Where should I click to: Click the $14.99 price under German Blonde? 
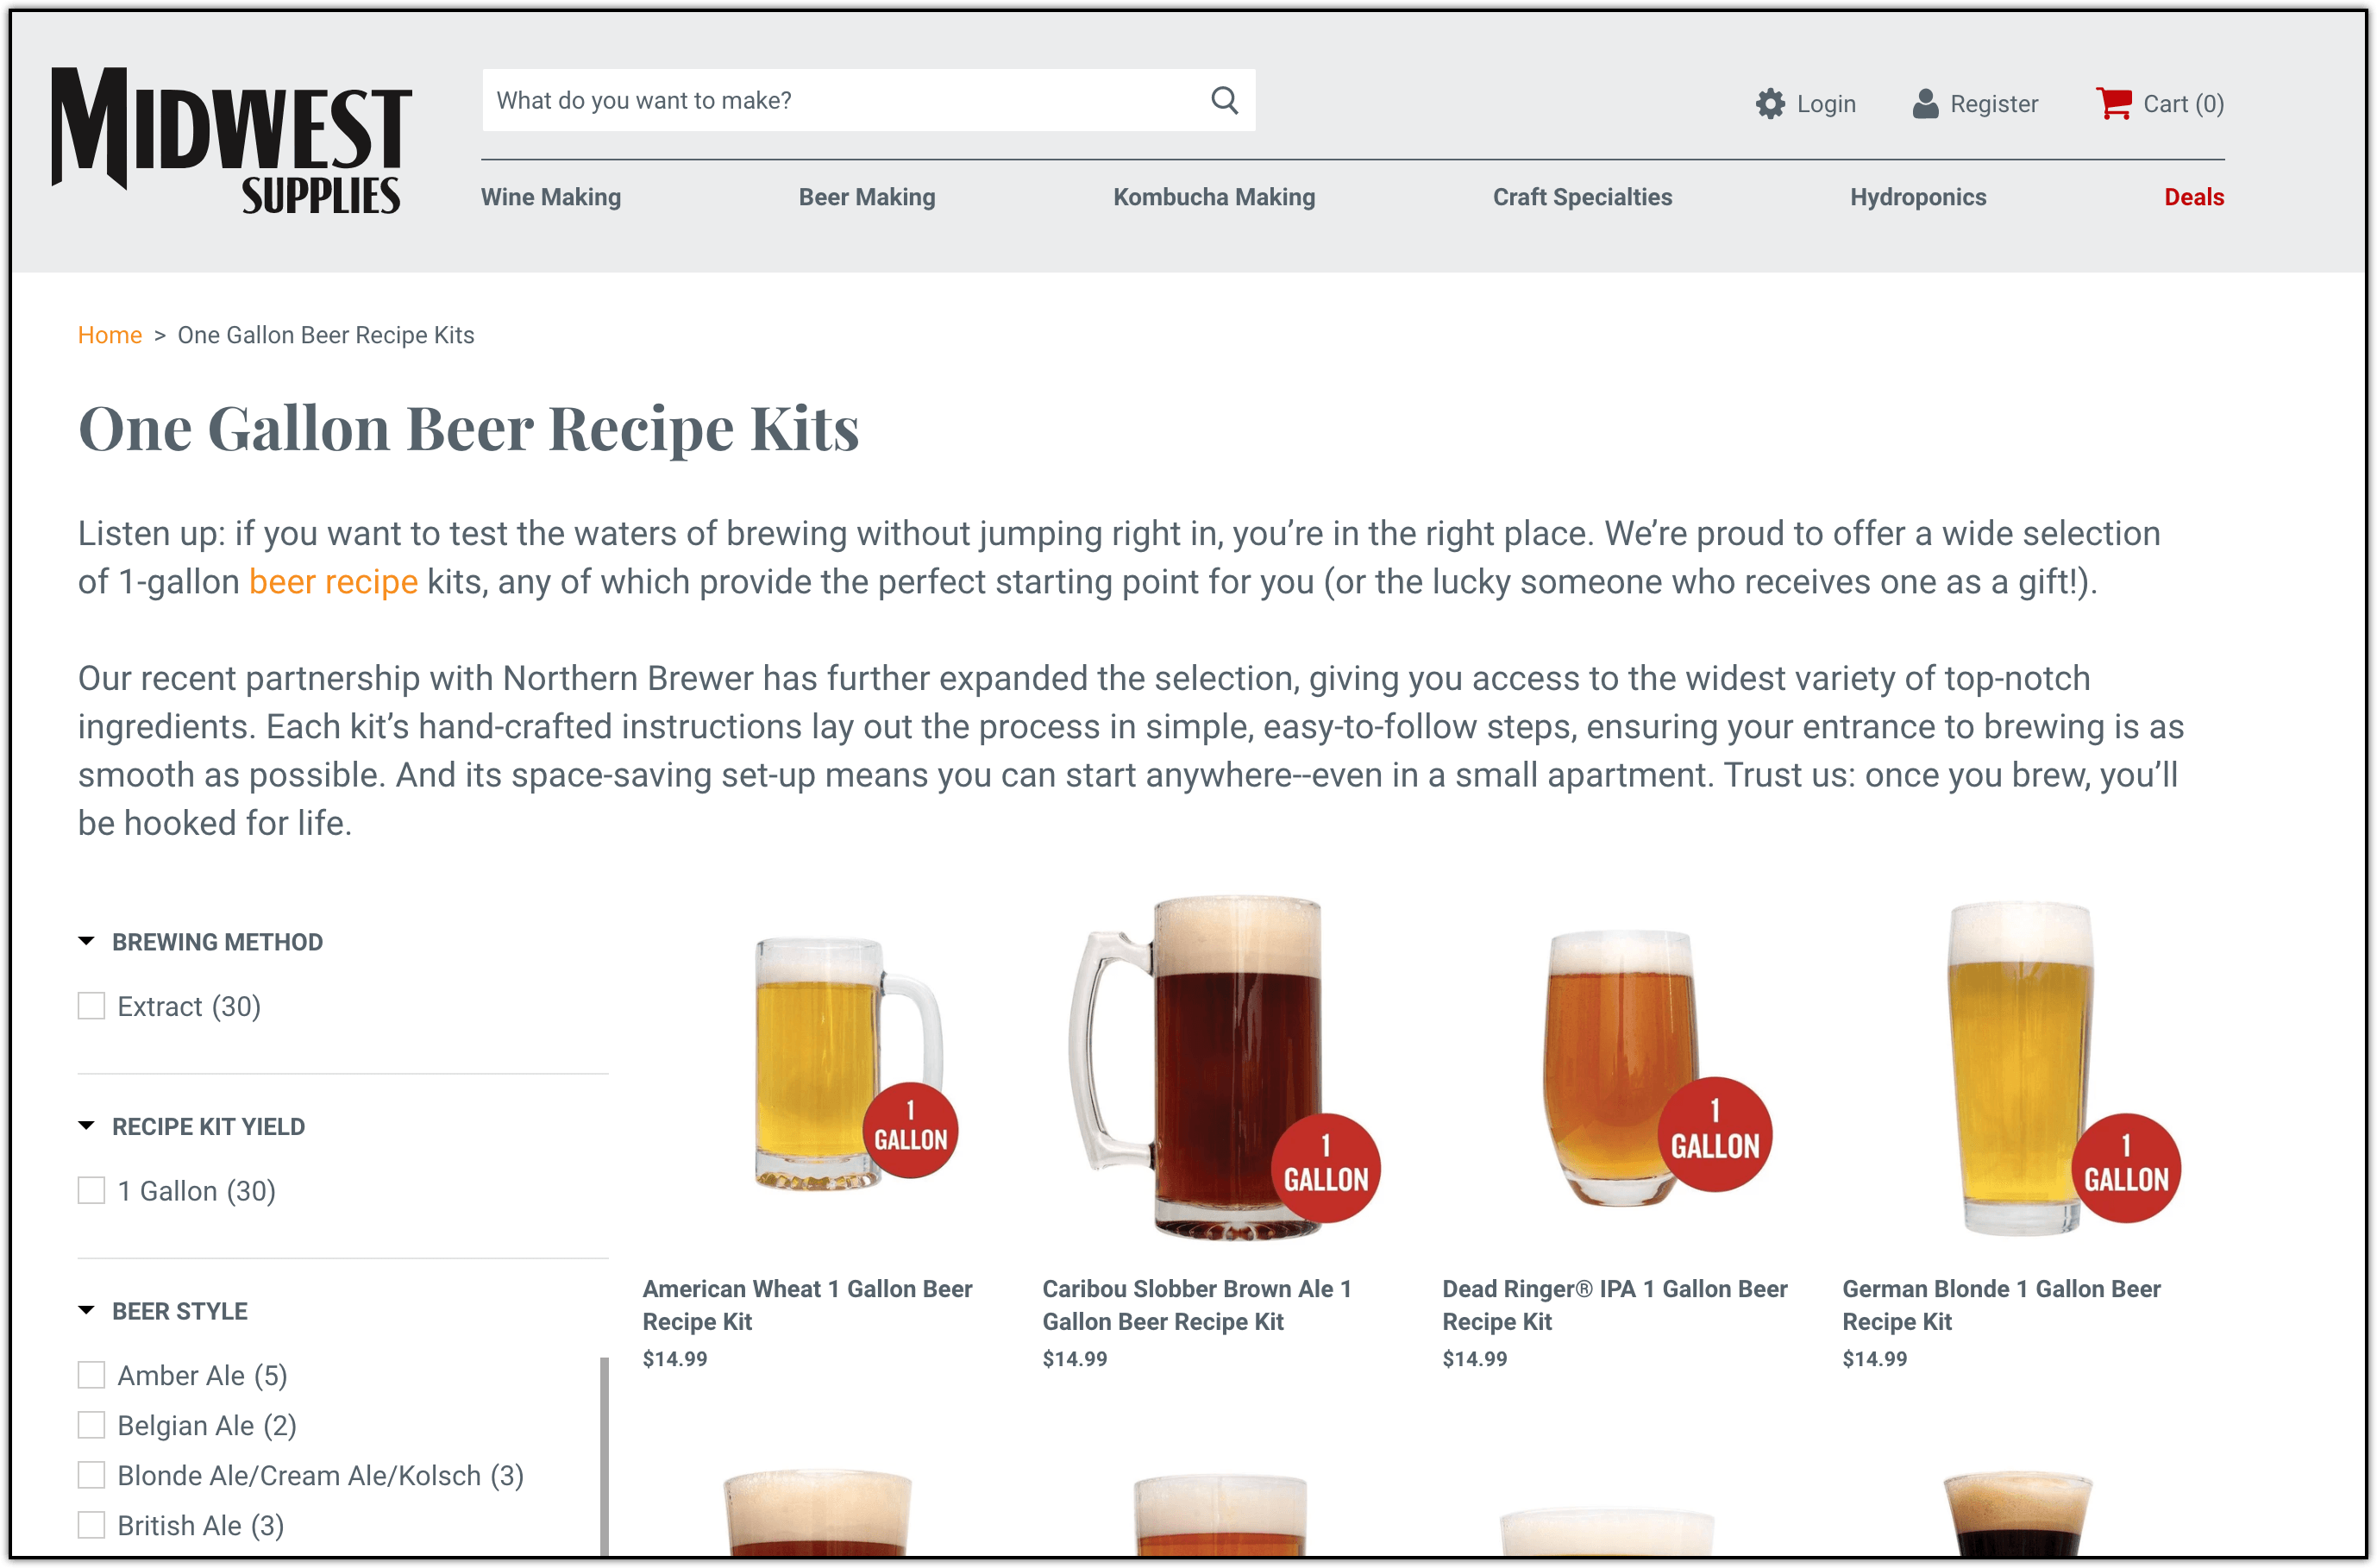pos(1875,1359)
